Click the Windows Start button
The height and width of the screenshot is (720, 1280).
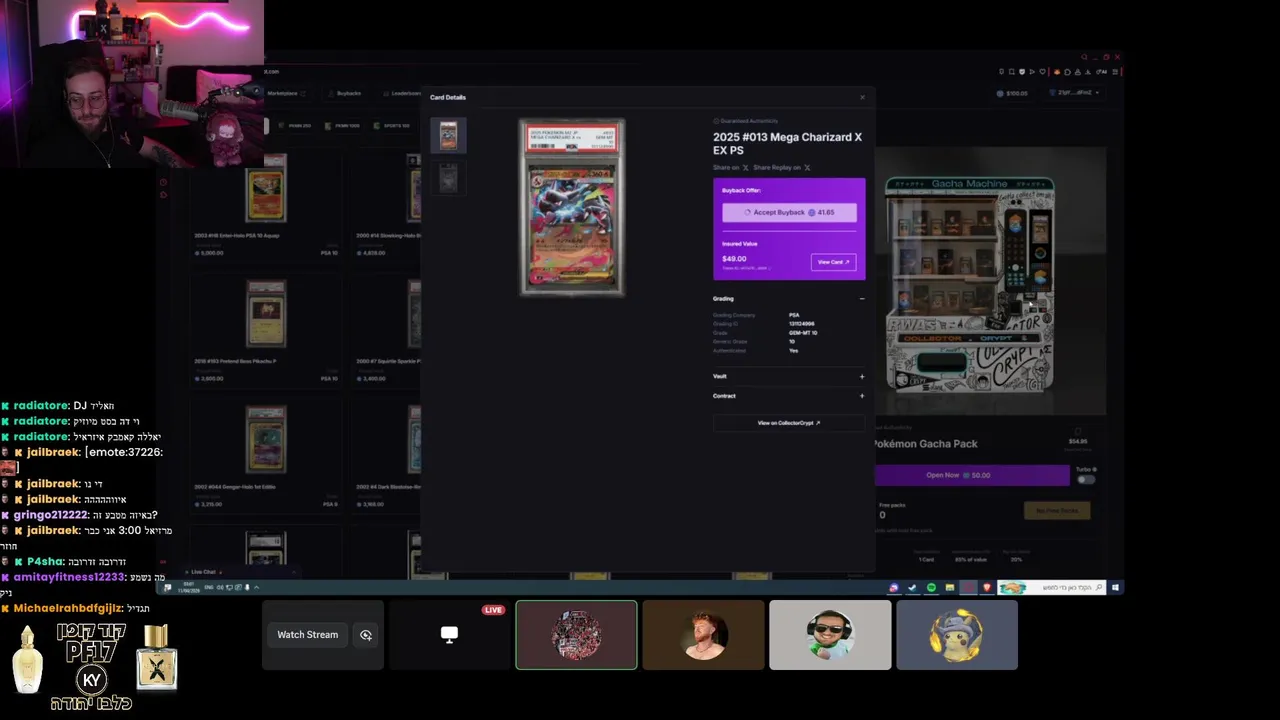point(1115,588)
